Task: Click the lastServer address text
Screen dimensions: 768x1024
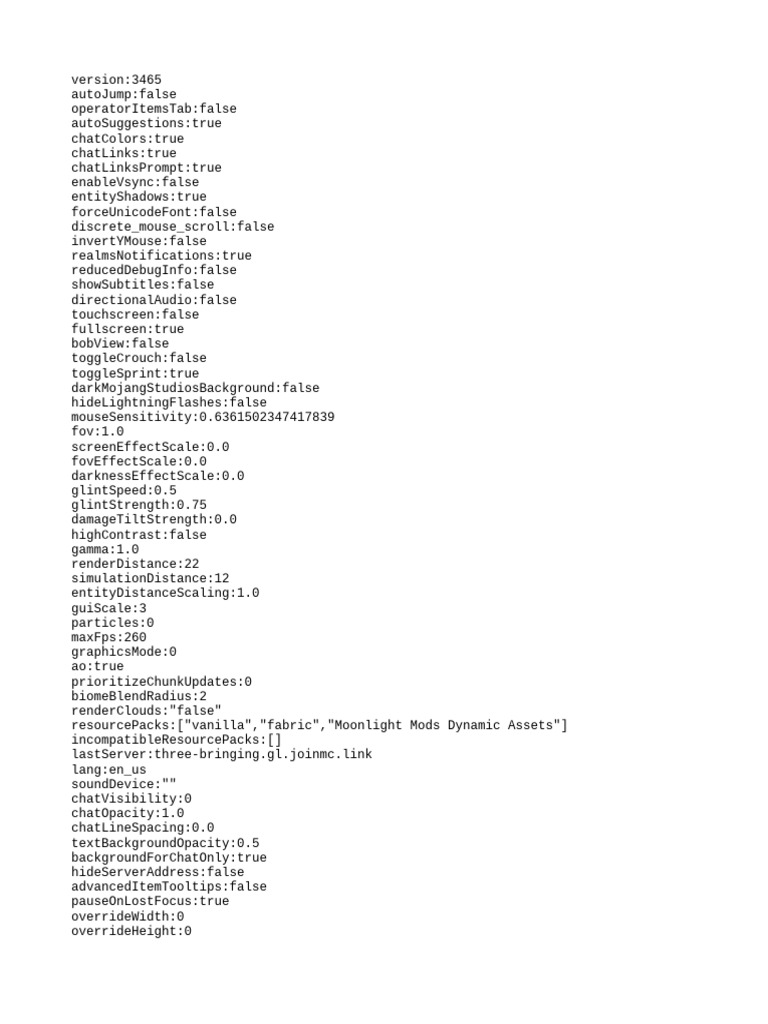Action: click(x=263, y=754)
